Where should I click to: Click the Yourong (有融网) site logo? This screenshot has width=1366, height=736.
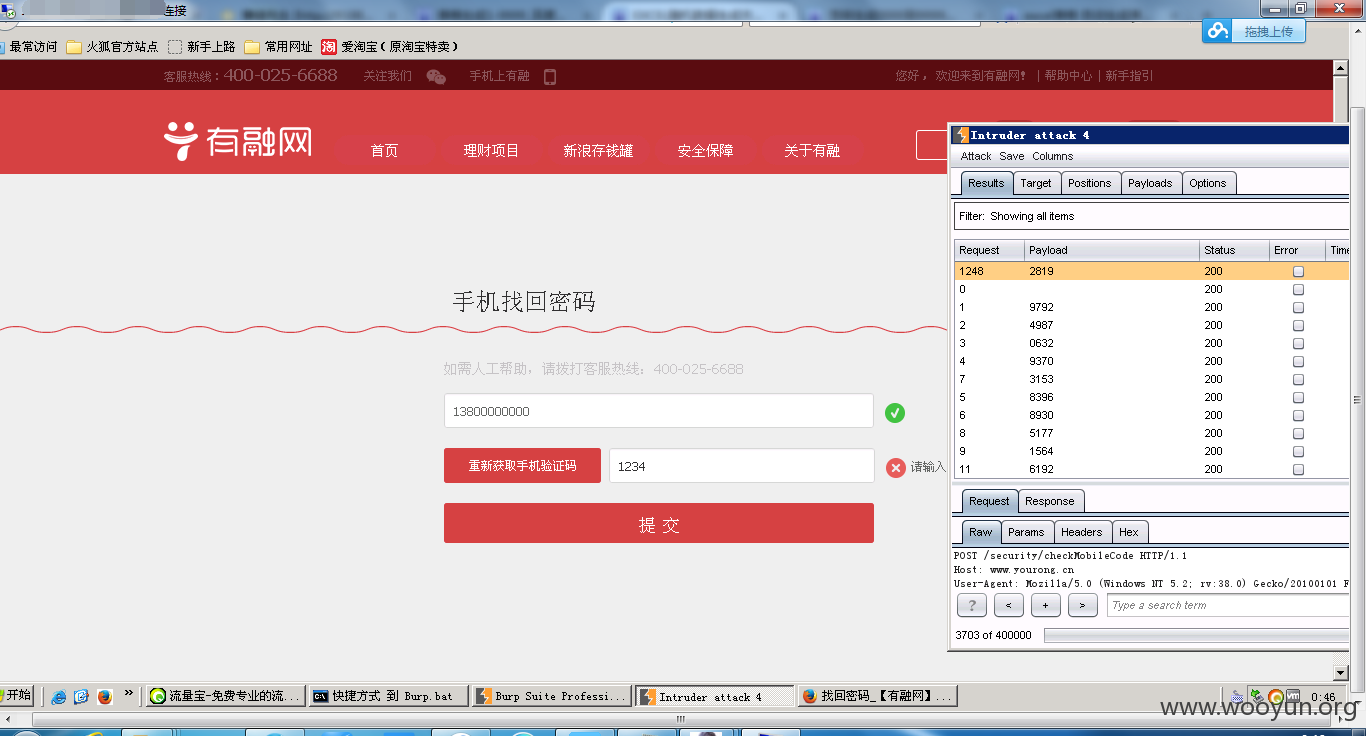(x=238, y=141)
